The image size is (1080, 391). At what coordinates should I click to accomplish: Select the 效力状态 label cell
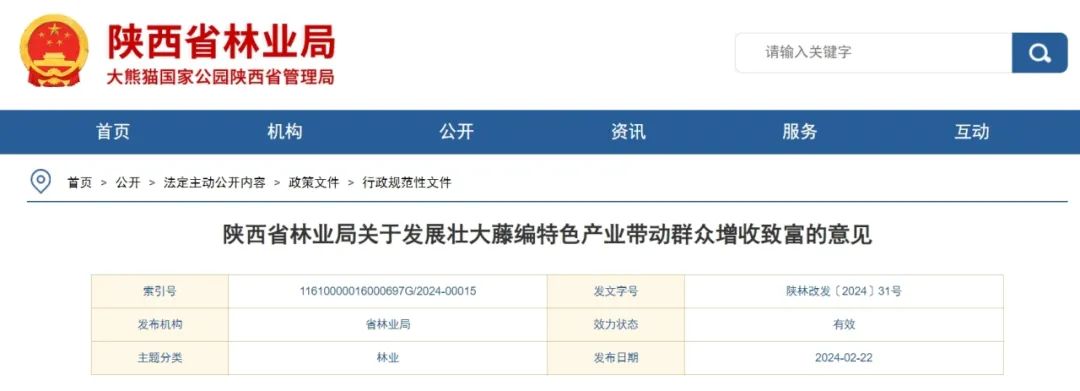[x=616, y=324]
